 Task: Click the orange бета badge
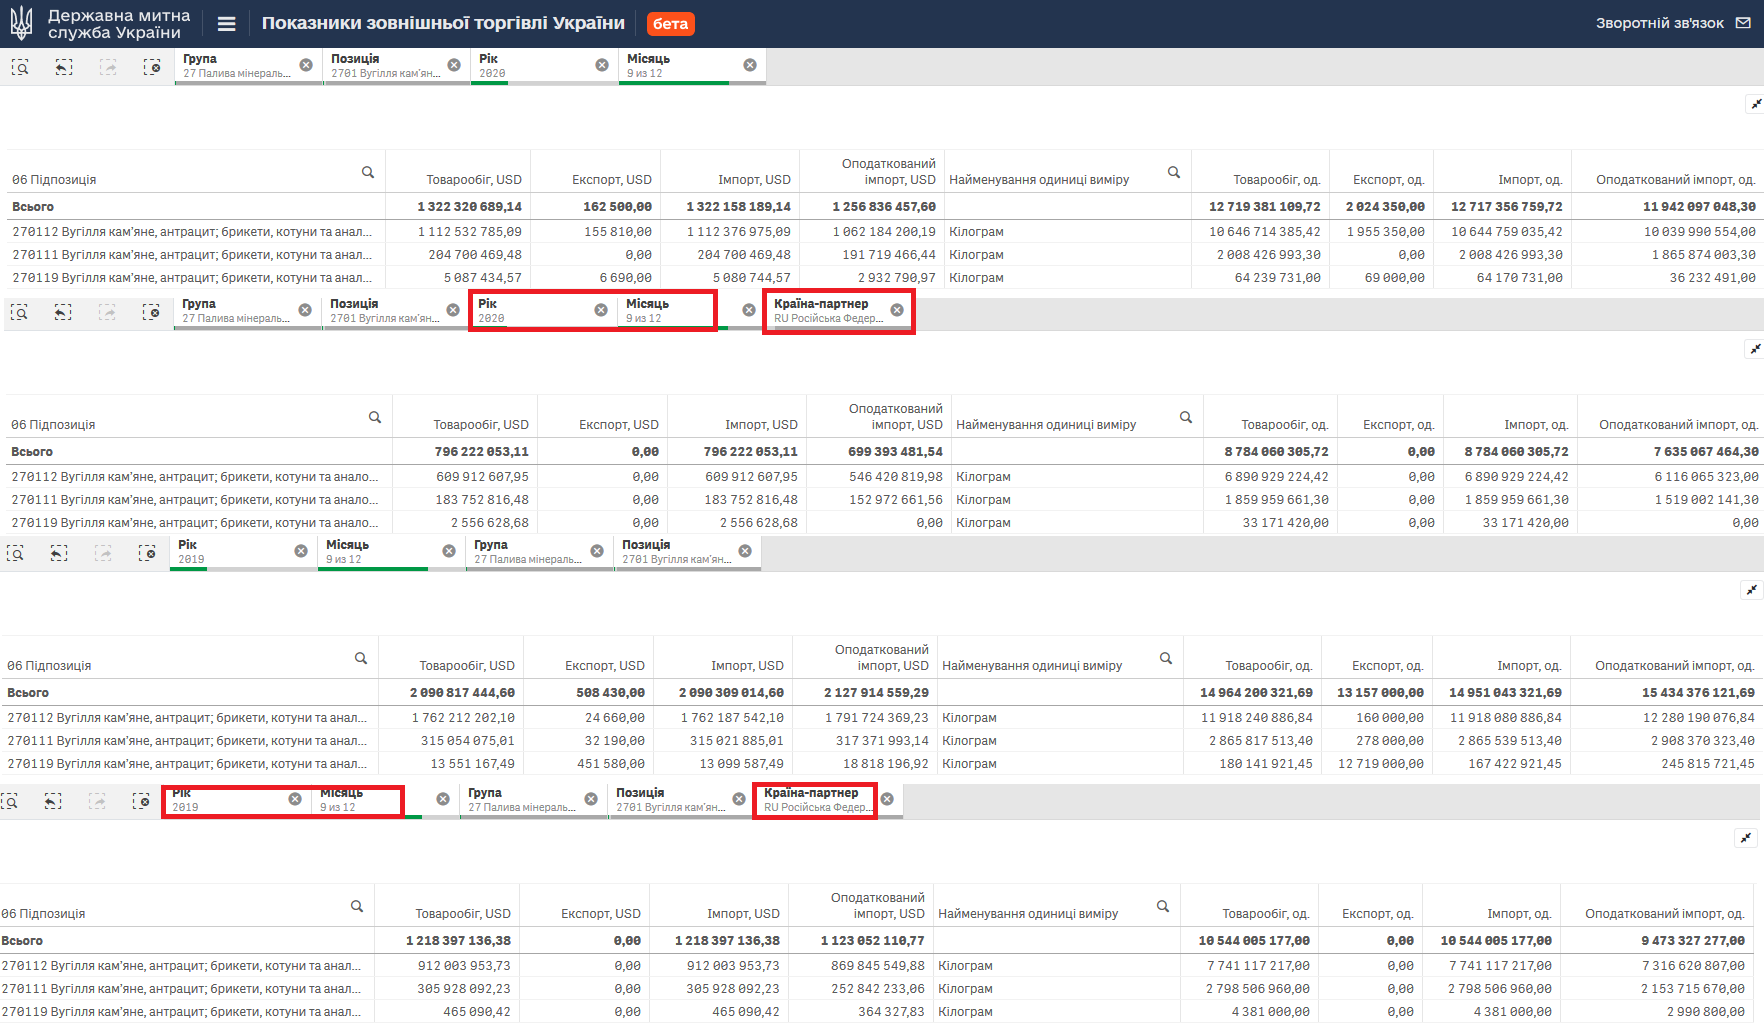point(670,24)
